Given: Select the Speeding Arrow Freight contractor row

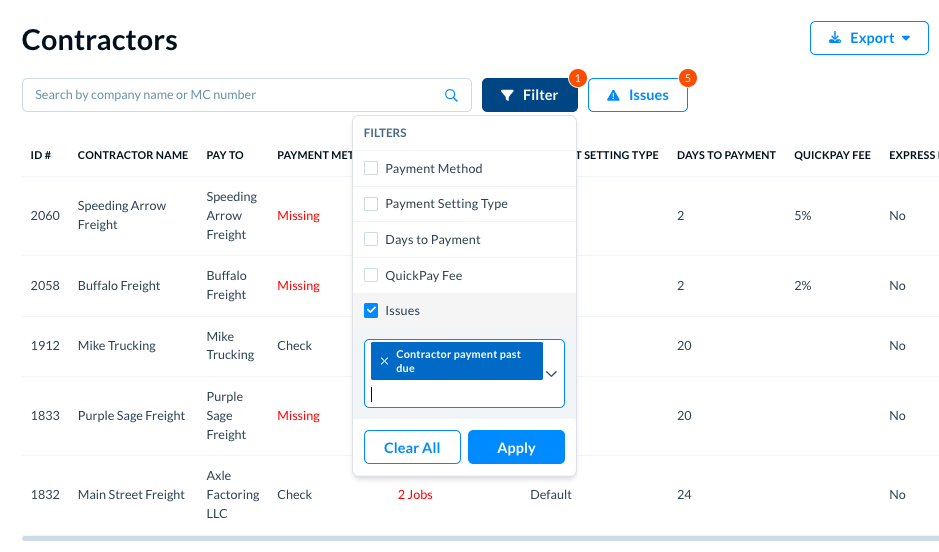Looking at the screenshot, I should pos(122,215).
